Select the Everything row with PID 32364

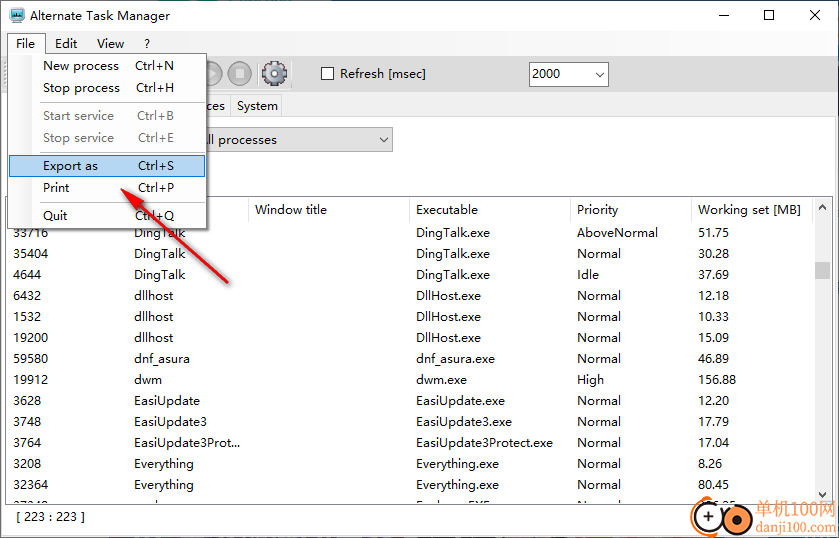[410, 485]
